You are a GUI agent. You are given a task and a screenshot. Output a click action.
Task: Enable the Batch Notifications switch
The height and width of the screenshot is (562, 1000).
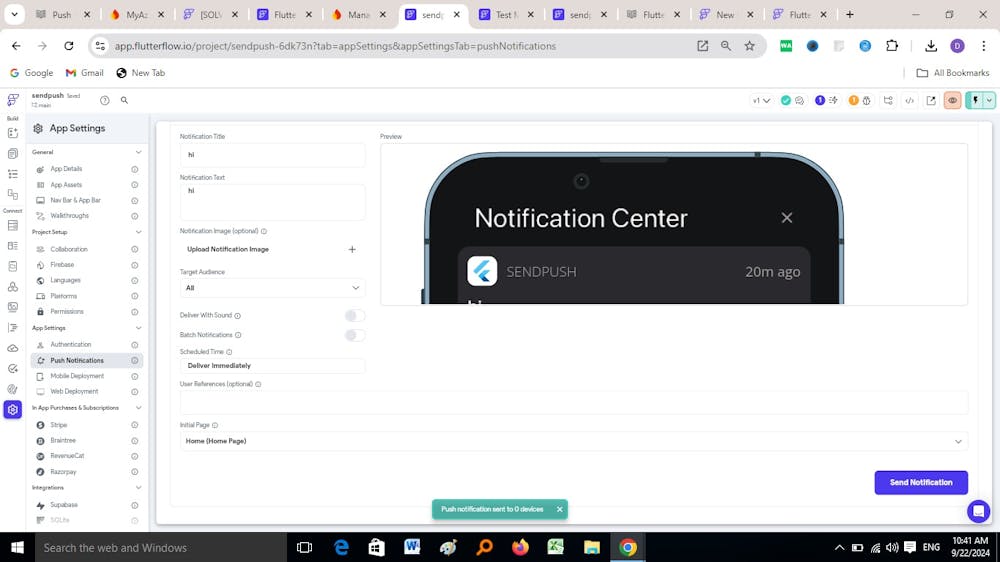tap(355, 335)
